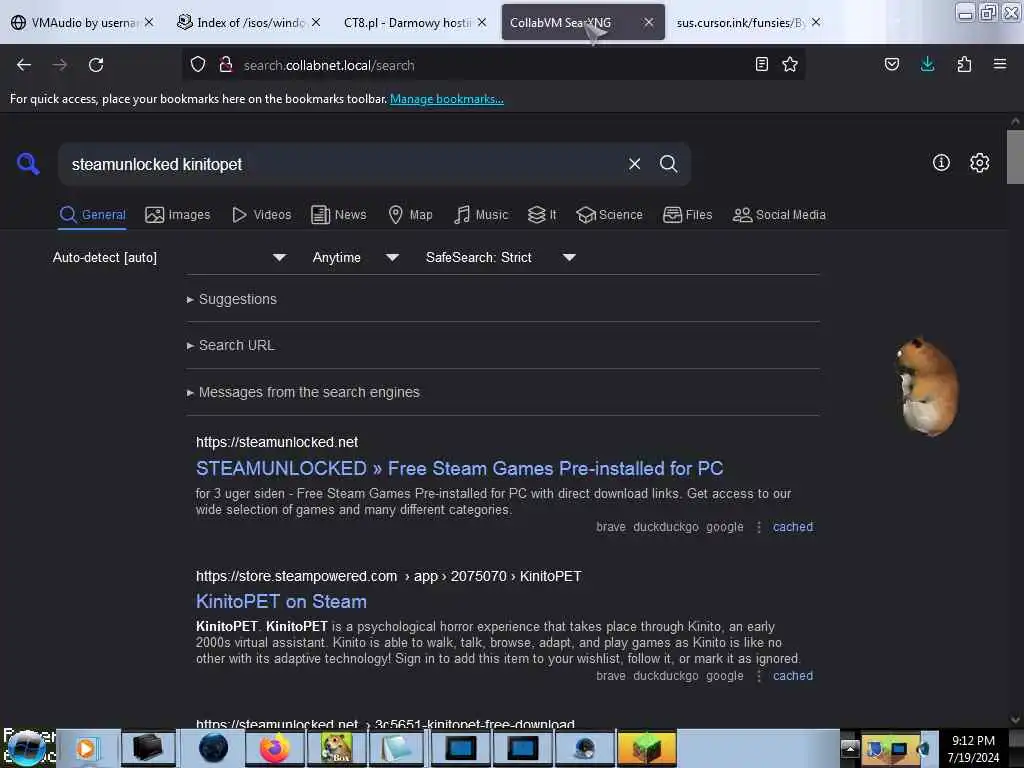Screen dimensions: 1024x768
Task: Click the Manage bookmarks link
Action: [x=447, y=99]
